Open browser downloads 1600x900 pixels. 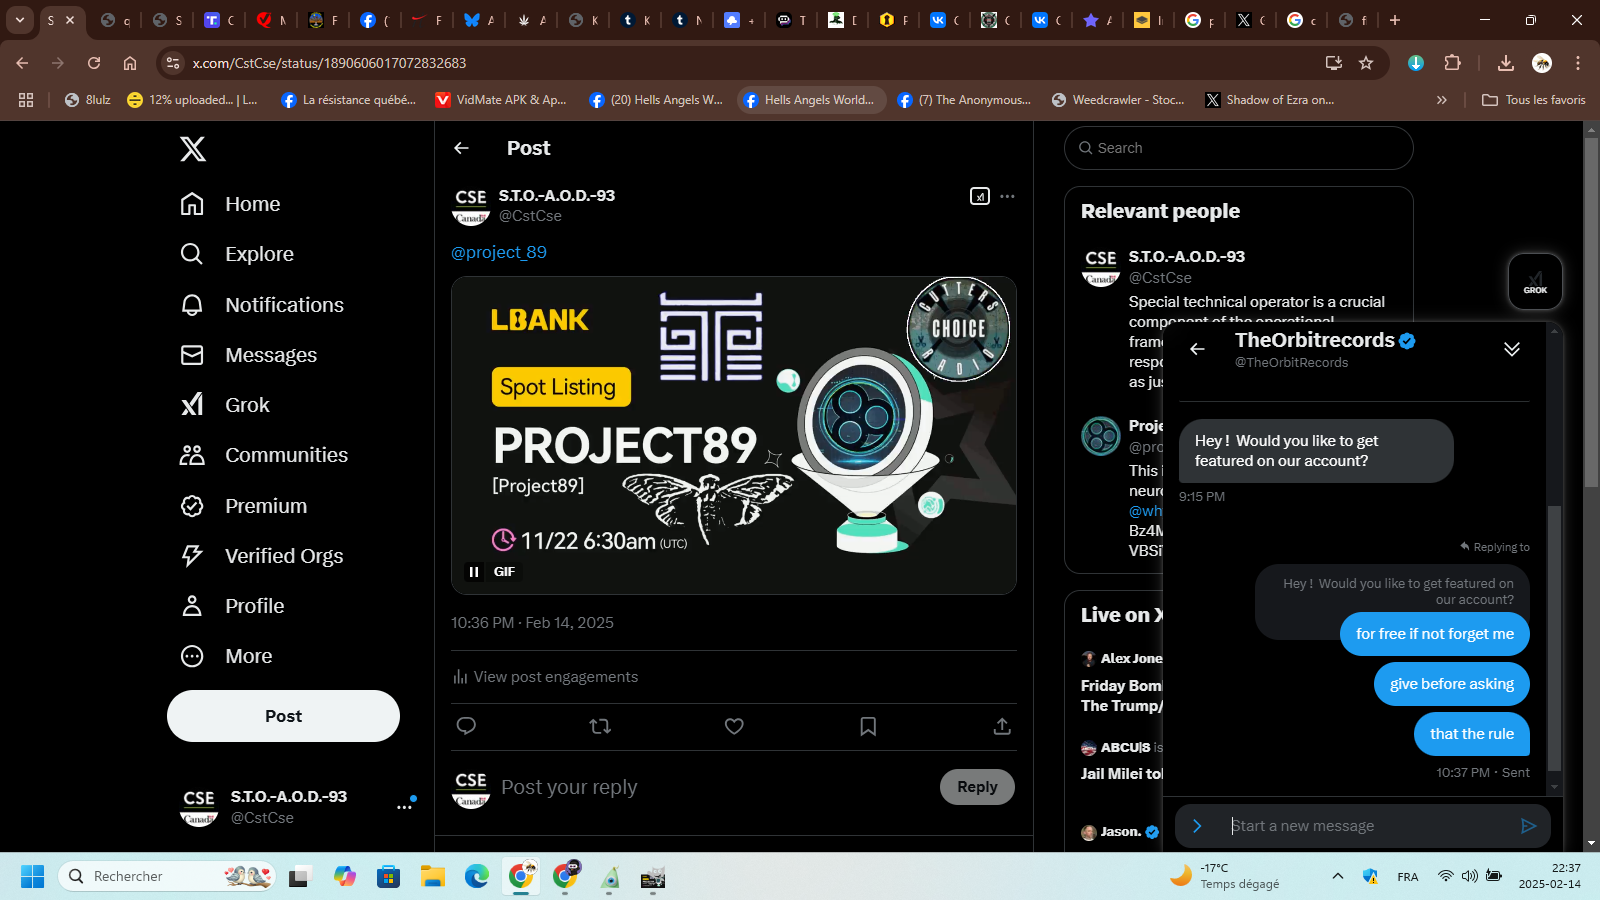[1506, 63]
